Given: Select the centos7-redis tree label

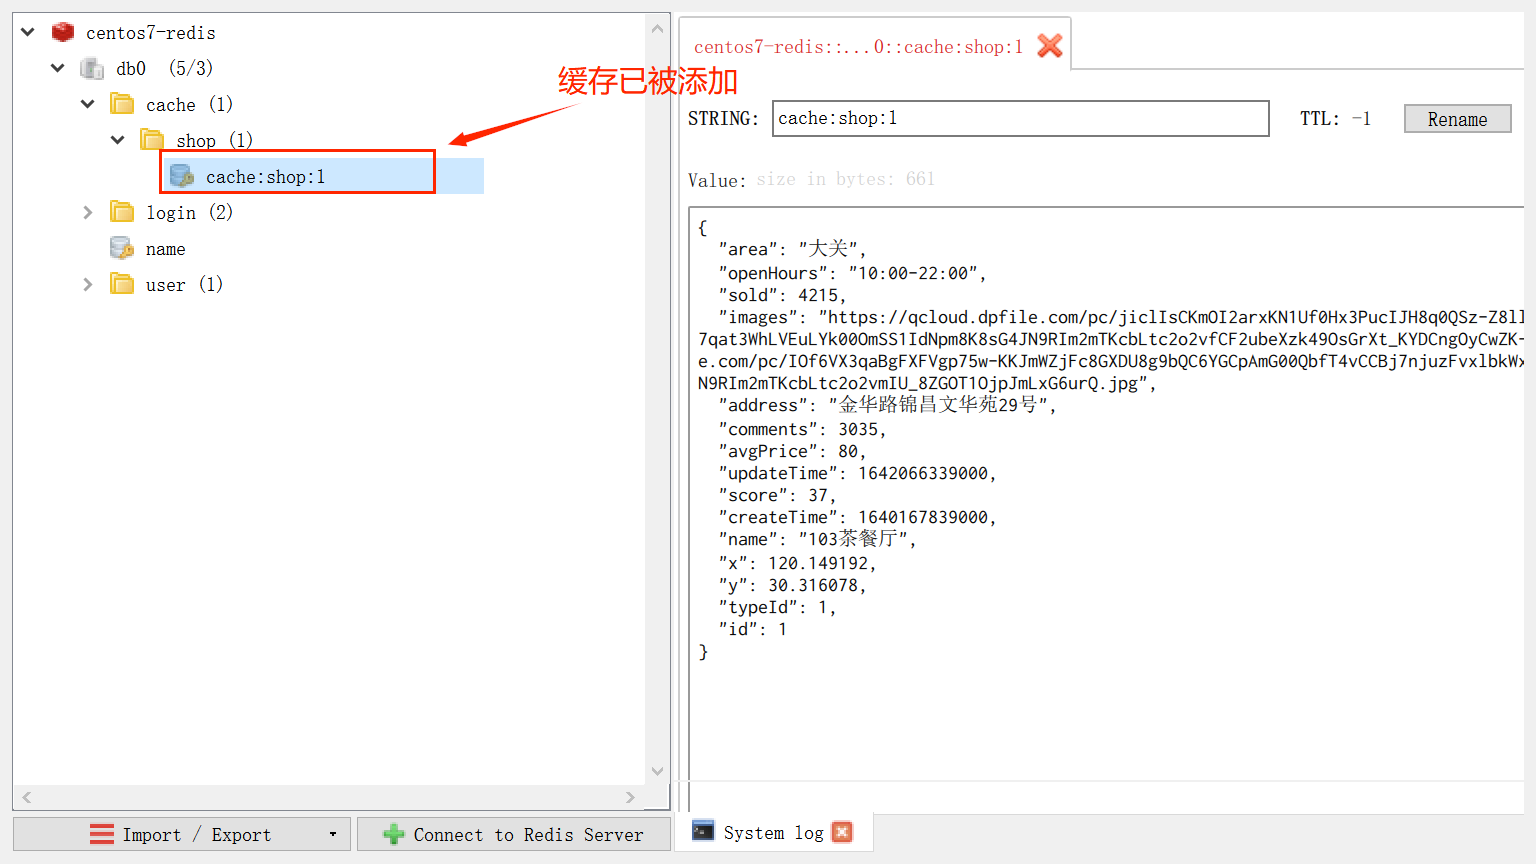Looking at the screenshot, I should coord(150,32).
